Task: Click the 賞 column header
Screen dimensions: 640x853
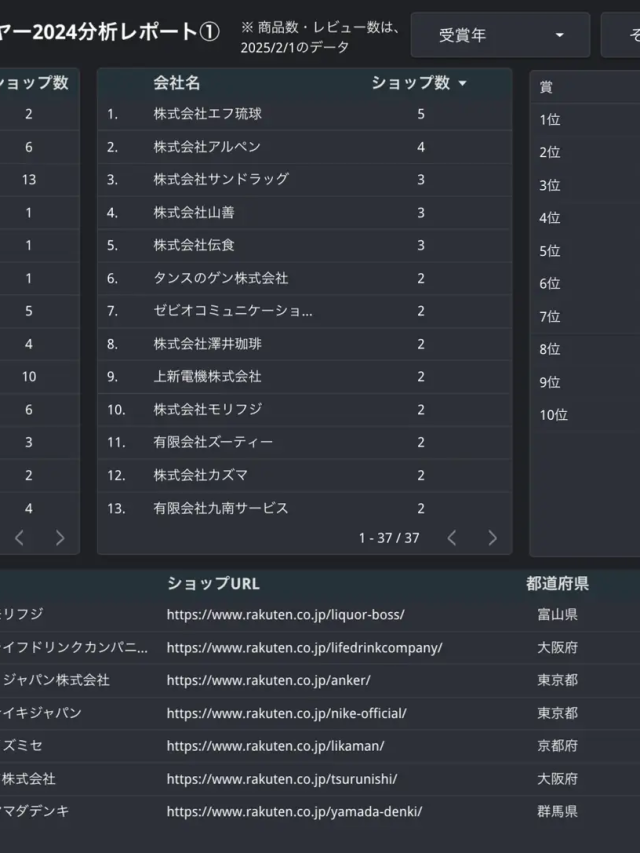Action: click(x=546, y=87)
